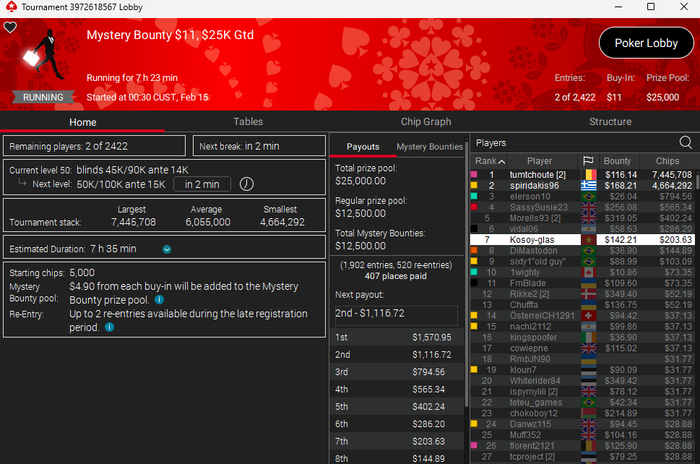The height and width of the screenshot is (464, 700).
Task: Click red color tag of SassySusie23
Action: pos(474,207)
